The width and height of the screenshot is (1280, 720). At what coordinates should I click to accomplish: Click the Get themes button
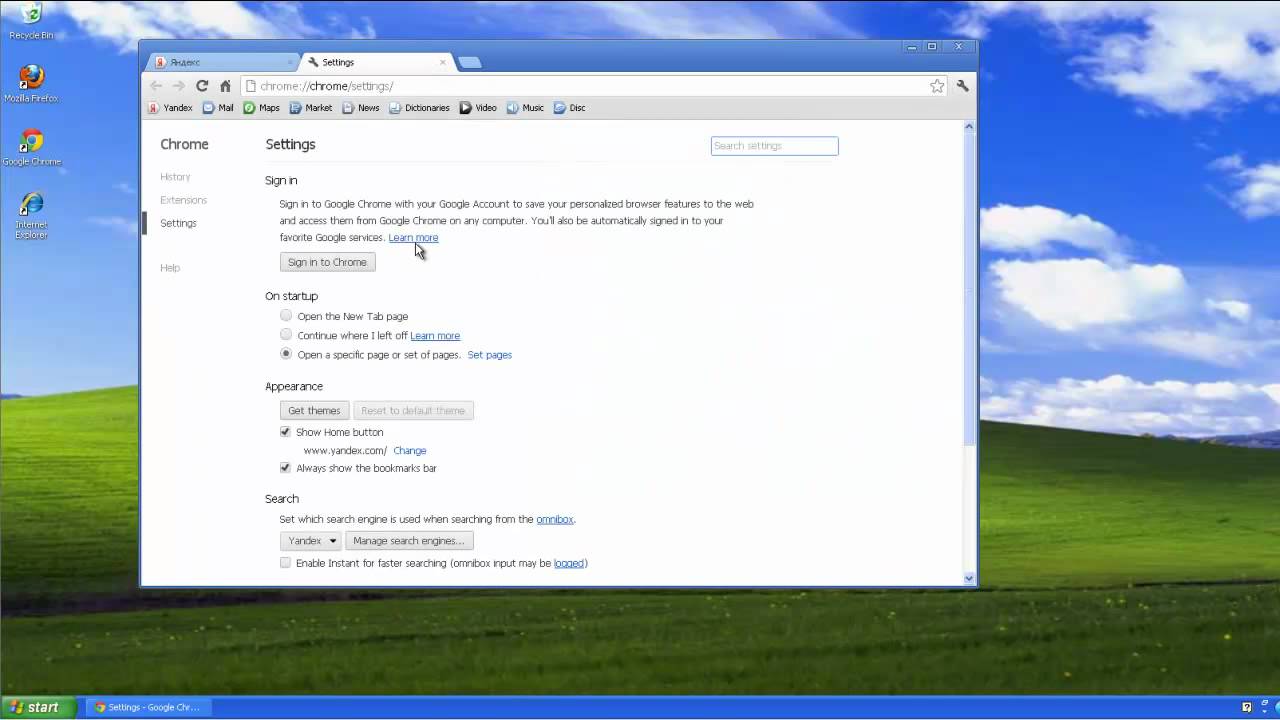coord(314,411)
